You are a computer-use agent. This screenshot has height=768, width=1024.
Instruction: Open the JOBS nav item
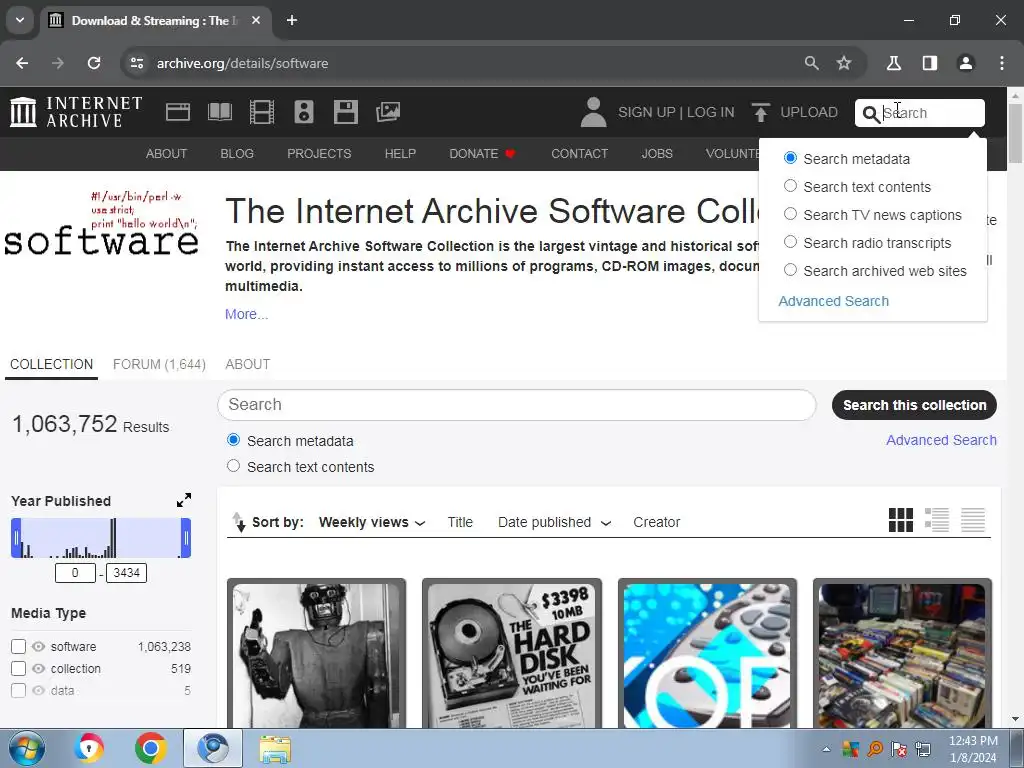[x=657, y=153]
